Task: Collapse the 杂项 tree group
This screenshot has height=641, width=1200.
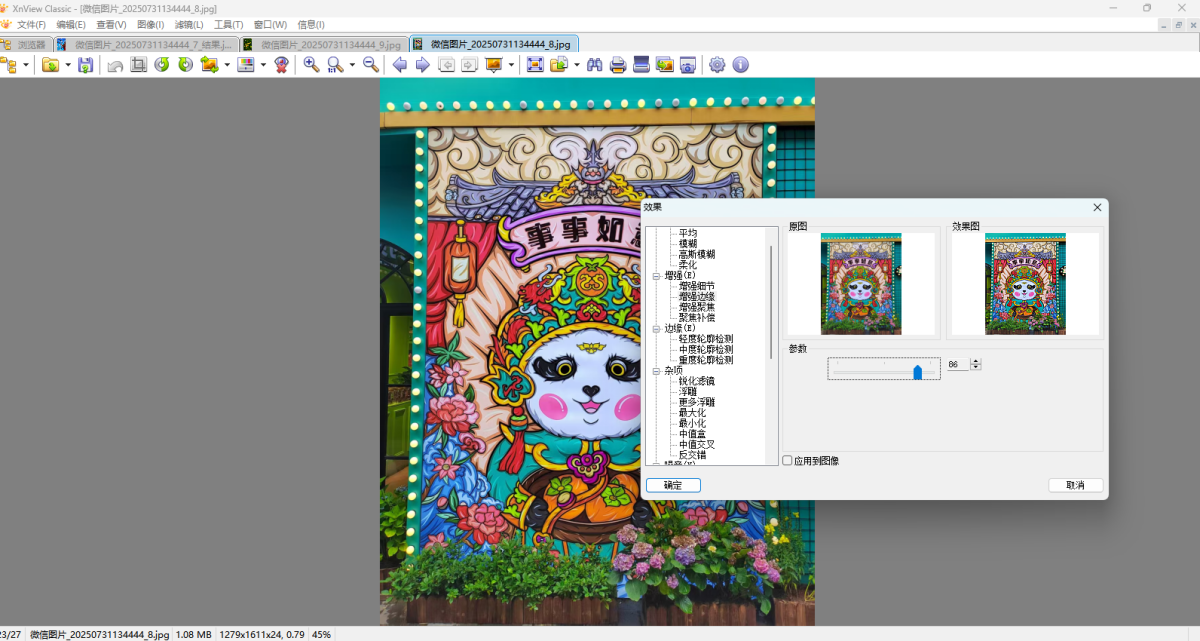Action: (656, 371)
